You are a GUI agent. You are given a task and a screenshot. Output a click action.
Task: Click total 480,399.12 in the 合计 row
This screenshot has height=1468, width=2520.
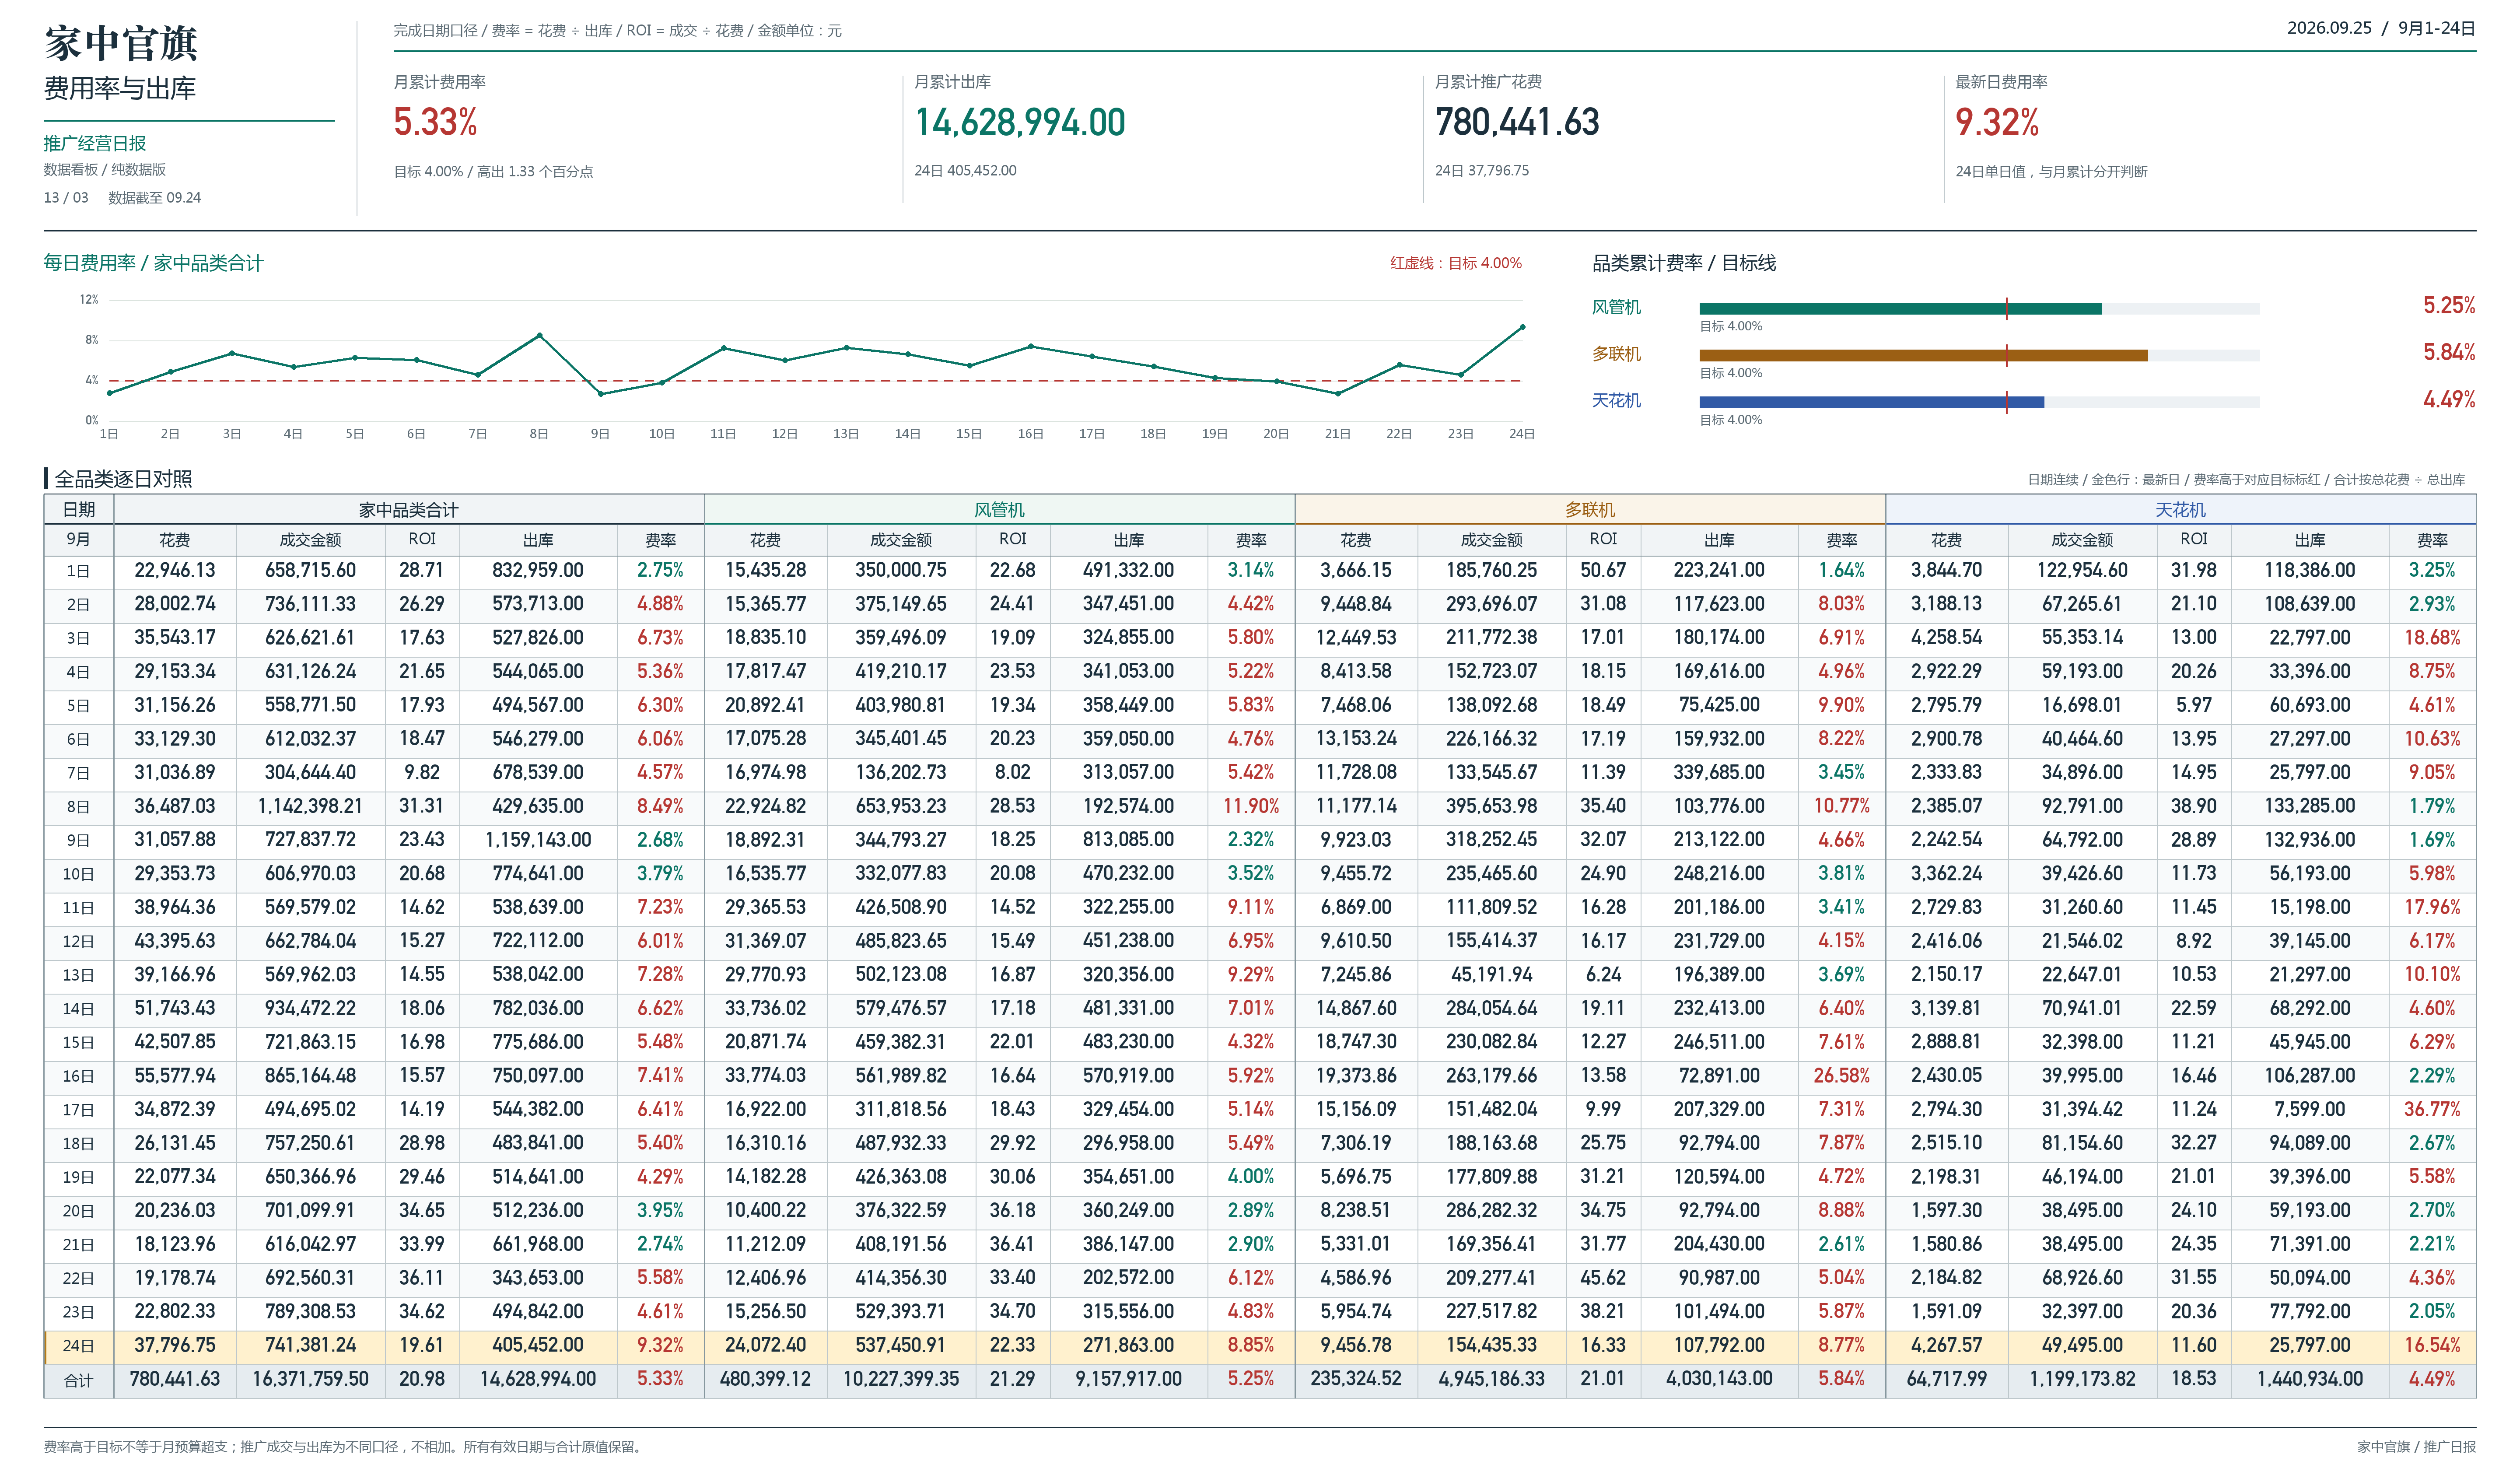(x=765, y=1380)
